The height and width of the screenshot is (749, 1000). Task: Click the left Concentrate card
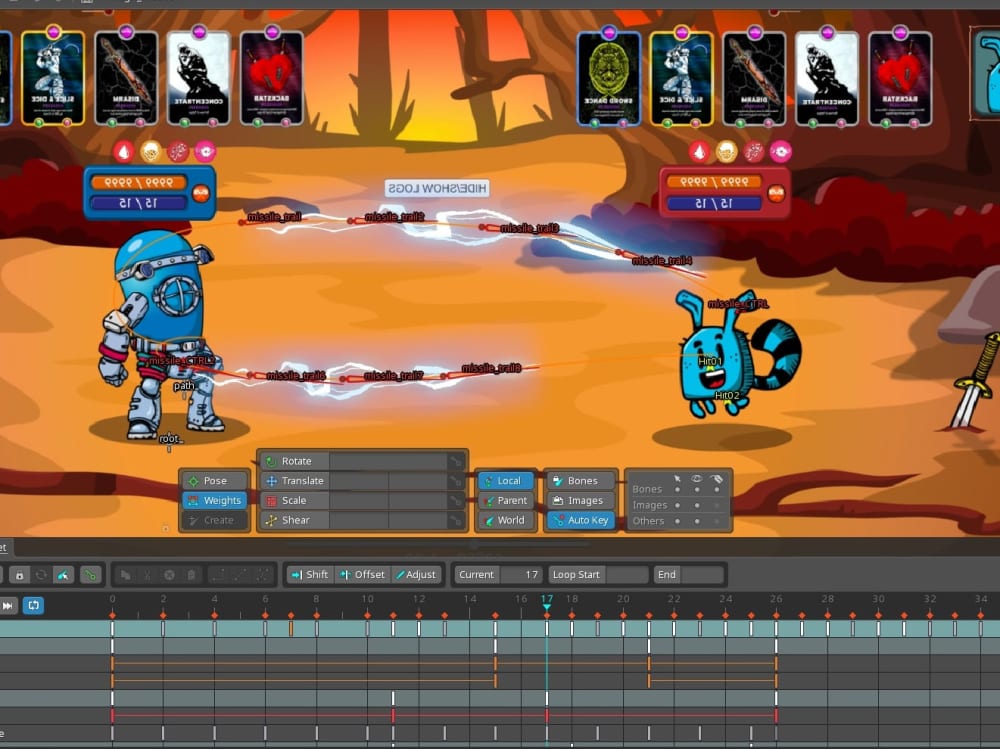tap(198, 78)
